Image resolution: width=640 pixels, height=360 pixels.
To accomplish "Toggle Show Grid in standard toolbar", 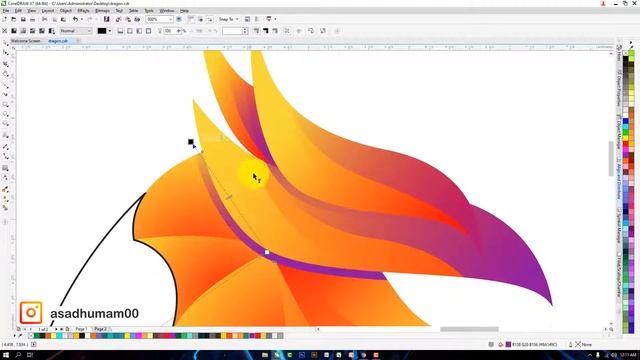I will [x=200, y=19].
